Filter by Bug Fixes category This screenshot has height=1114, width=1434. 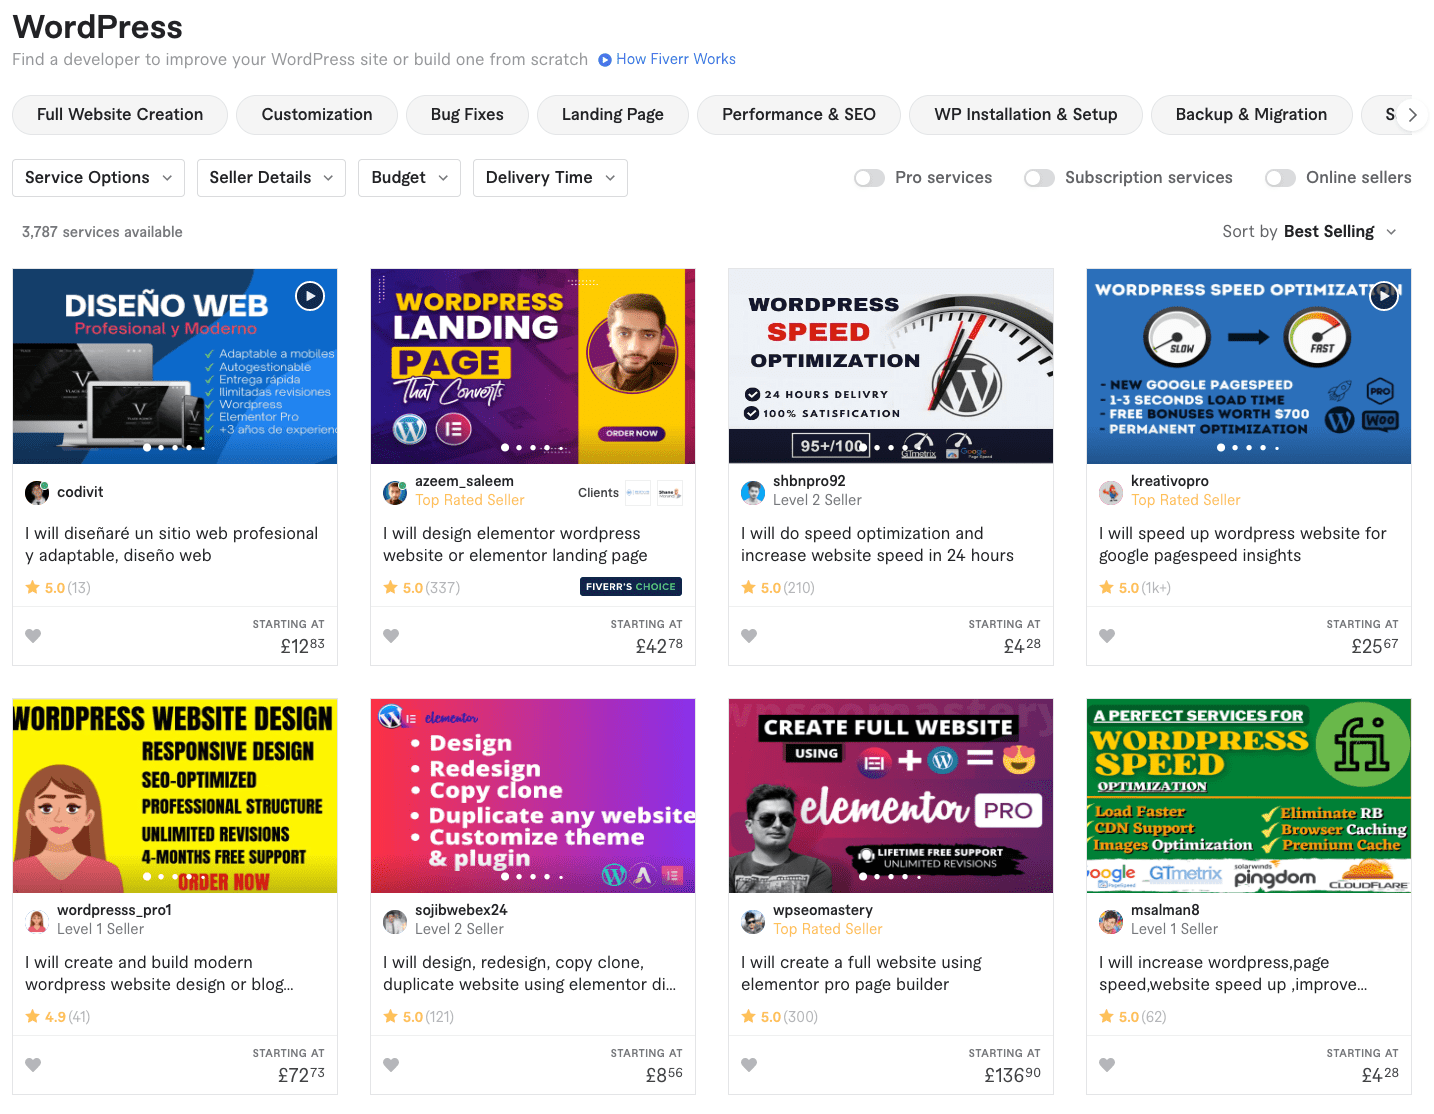coord(467,115)
